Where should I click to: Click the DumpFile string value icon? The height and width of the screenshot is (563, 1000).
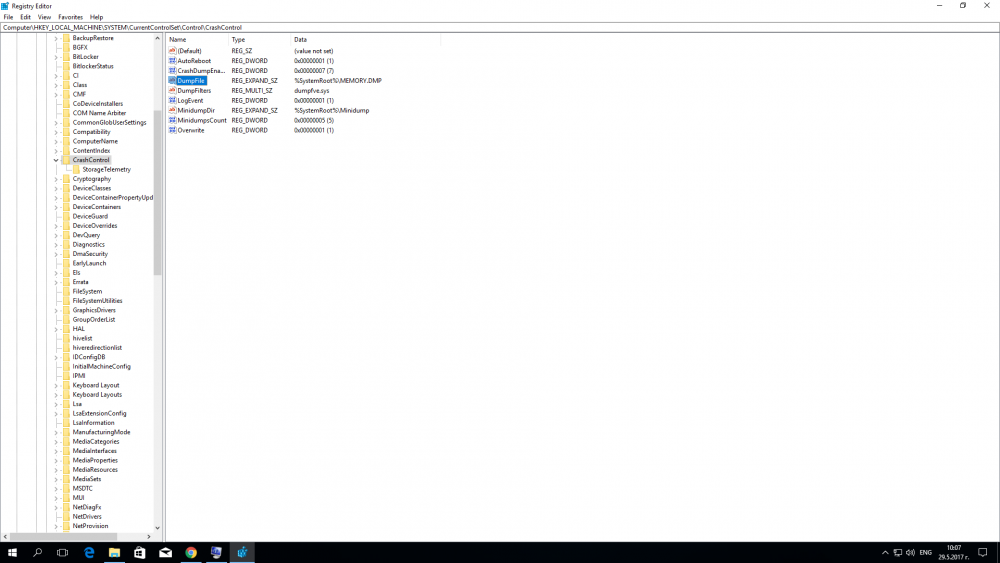point(172,80)
